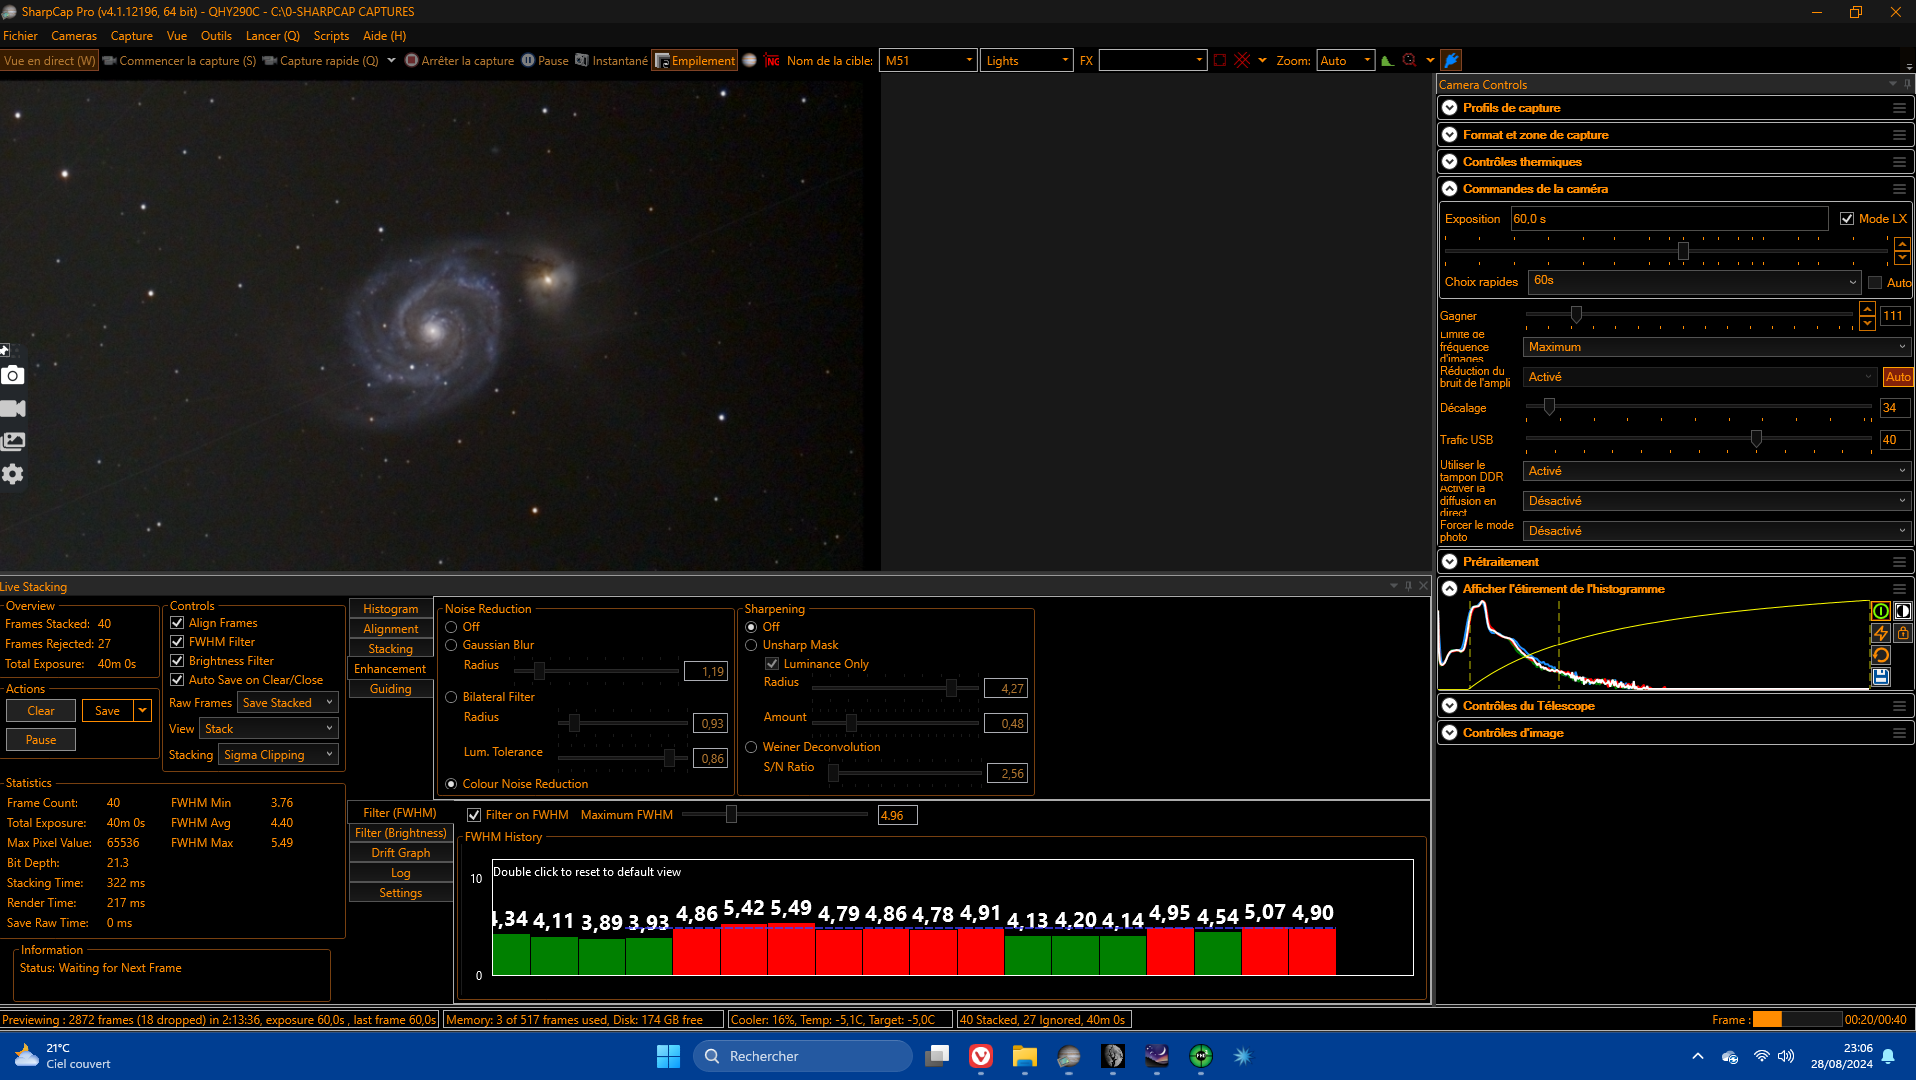Viewport: 1916px width, 1080px height.
Task: Open File Explorer on the taskbar
Action: (1025, 1056)
